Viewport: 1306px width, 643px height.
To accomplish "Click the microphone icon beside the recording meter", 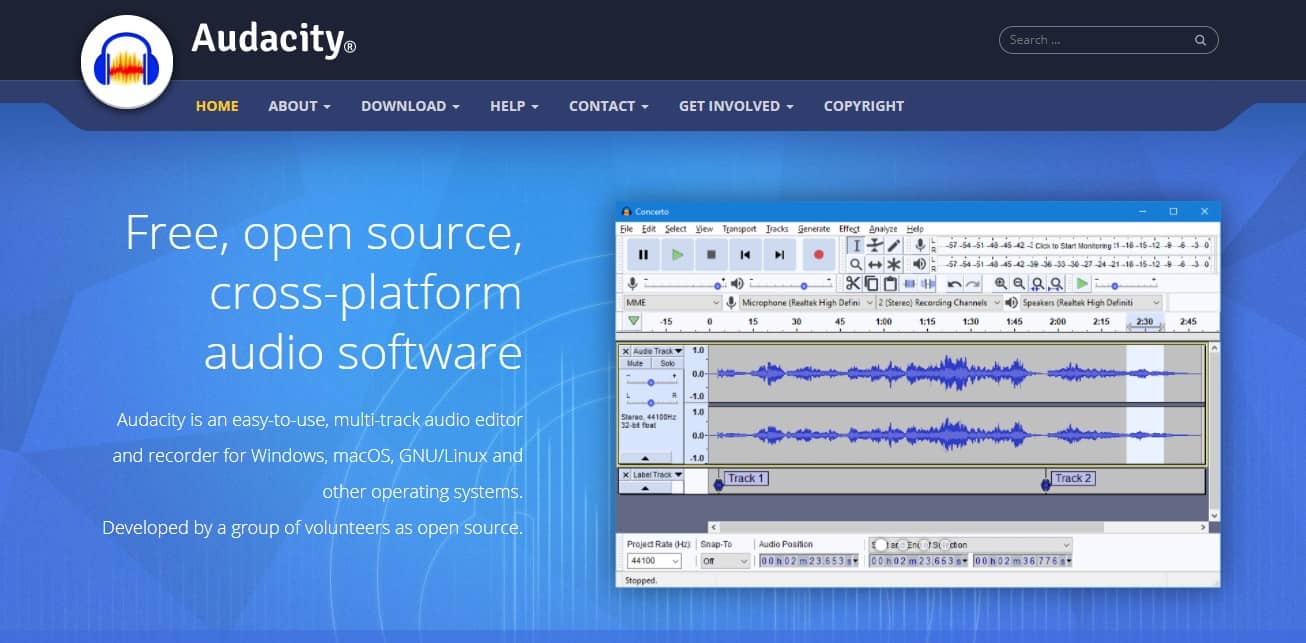I will tap(920, 246).
